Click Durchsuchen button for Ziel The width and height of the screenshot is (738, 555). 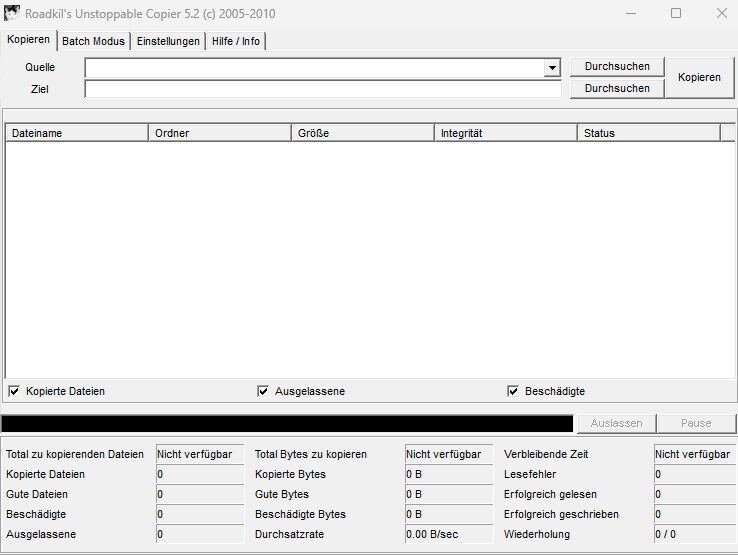(x=617, y=88)
